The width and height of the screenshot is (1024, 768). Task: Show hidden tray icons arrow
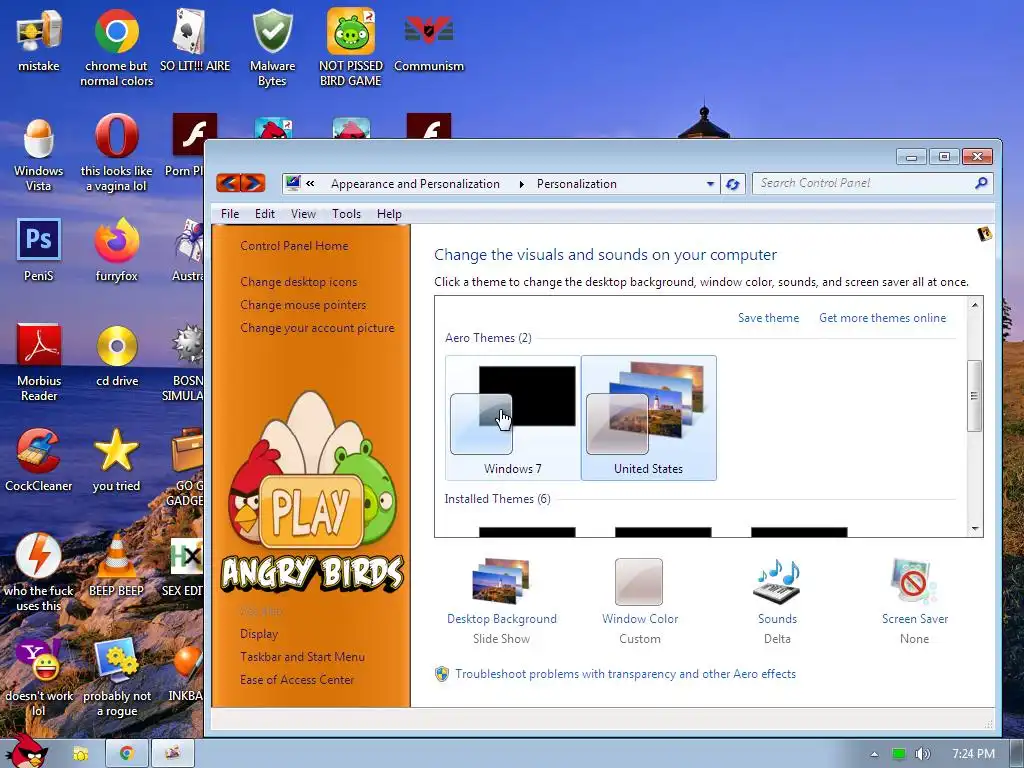click(x=874, y=754)
